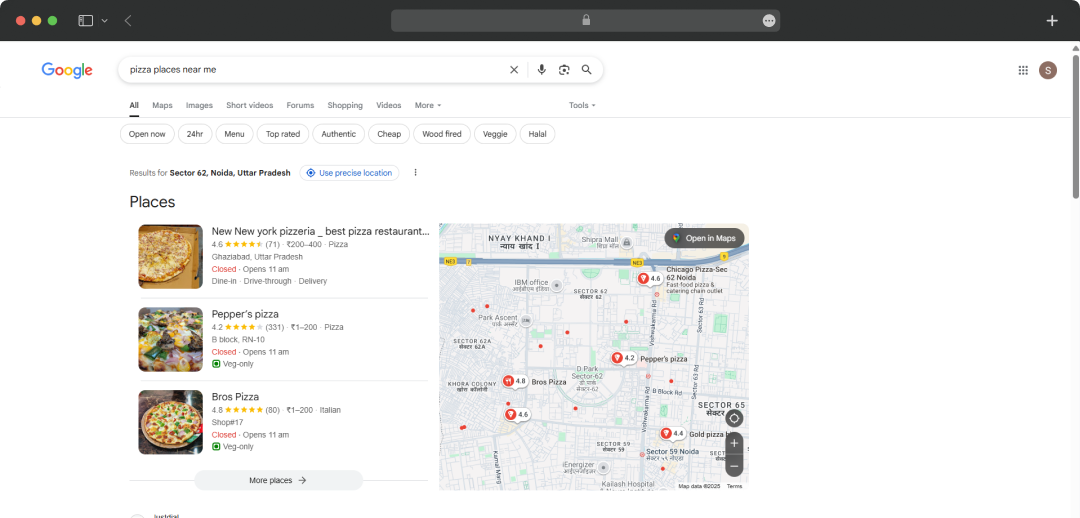
Task: Toggle the 'Halal' filter chip
Action: coord(537,134)
